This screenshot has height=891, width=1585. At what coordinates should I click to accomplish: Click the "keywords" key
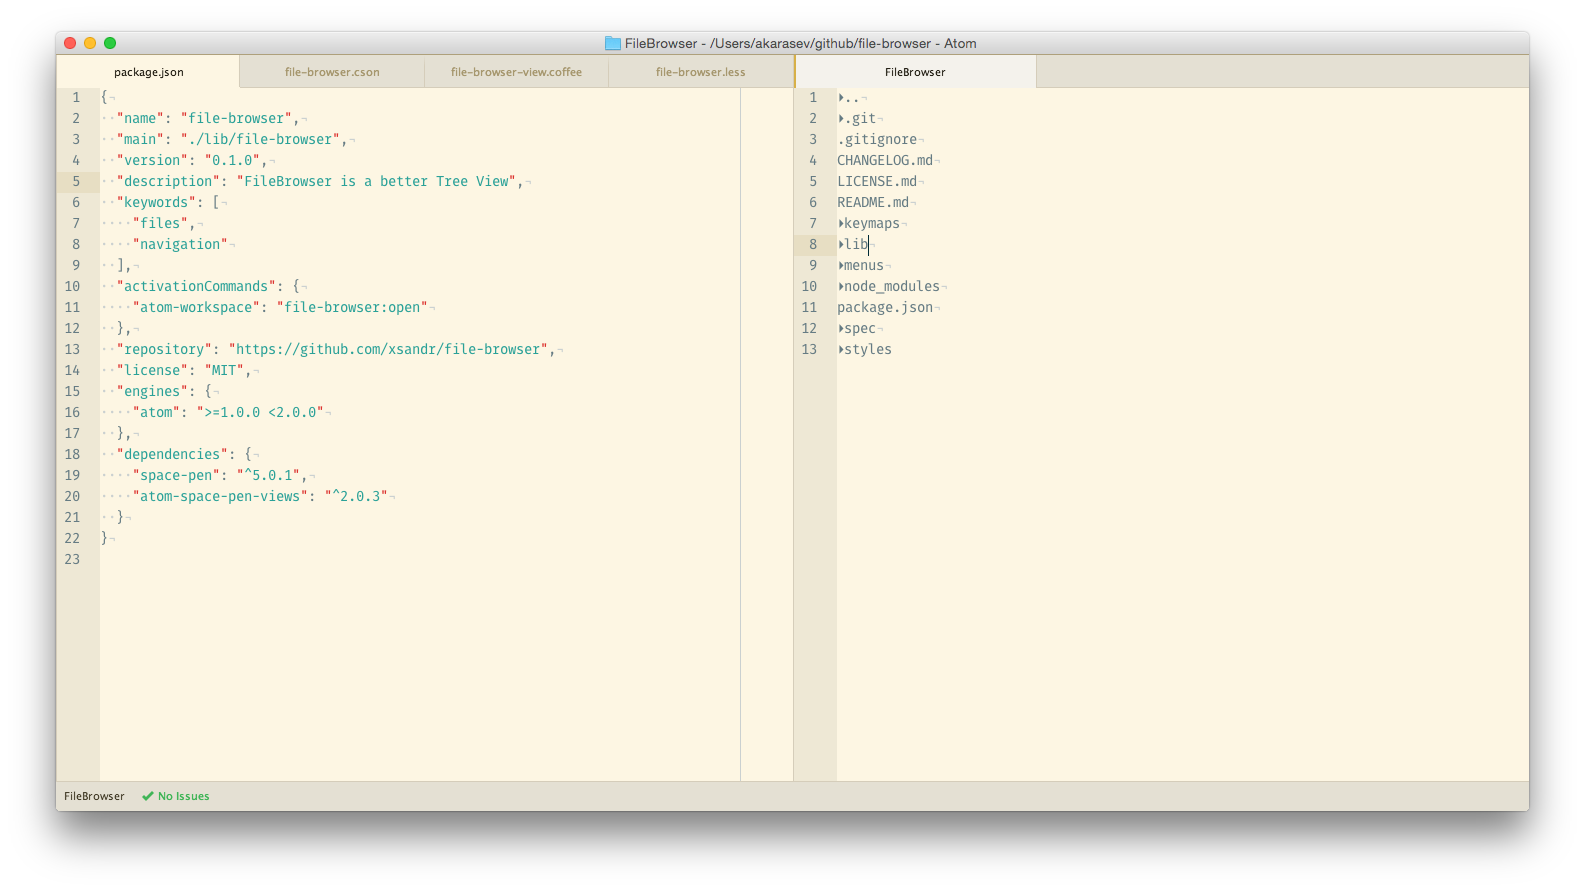pyautogui.click(x=156, y=202)
